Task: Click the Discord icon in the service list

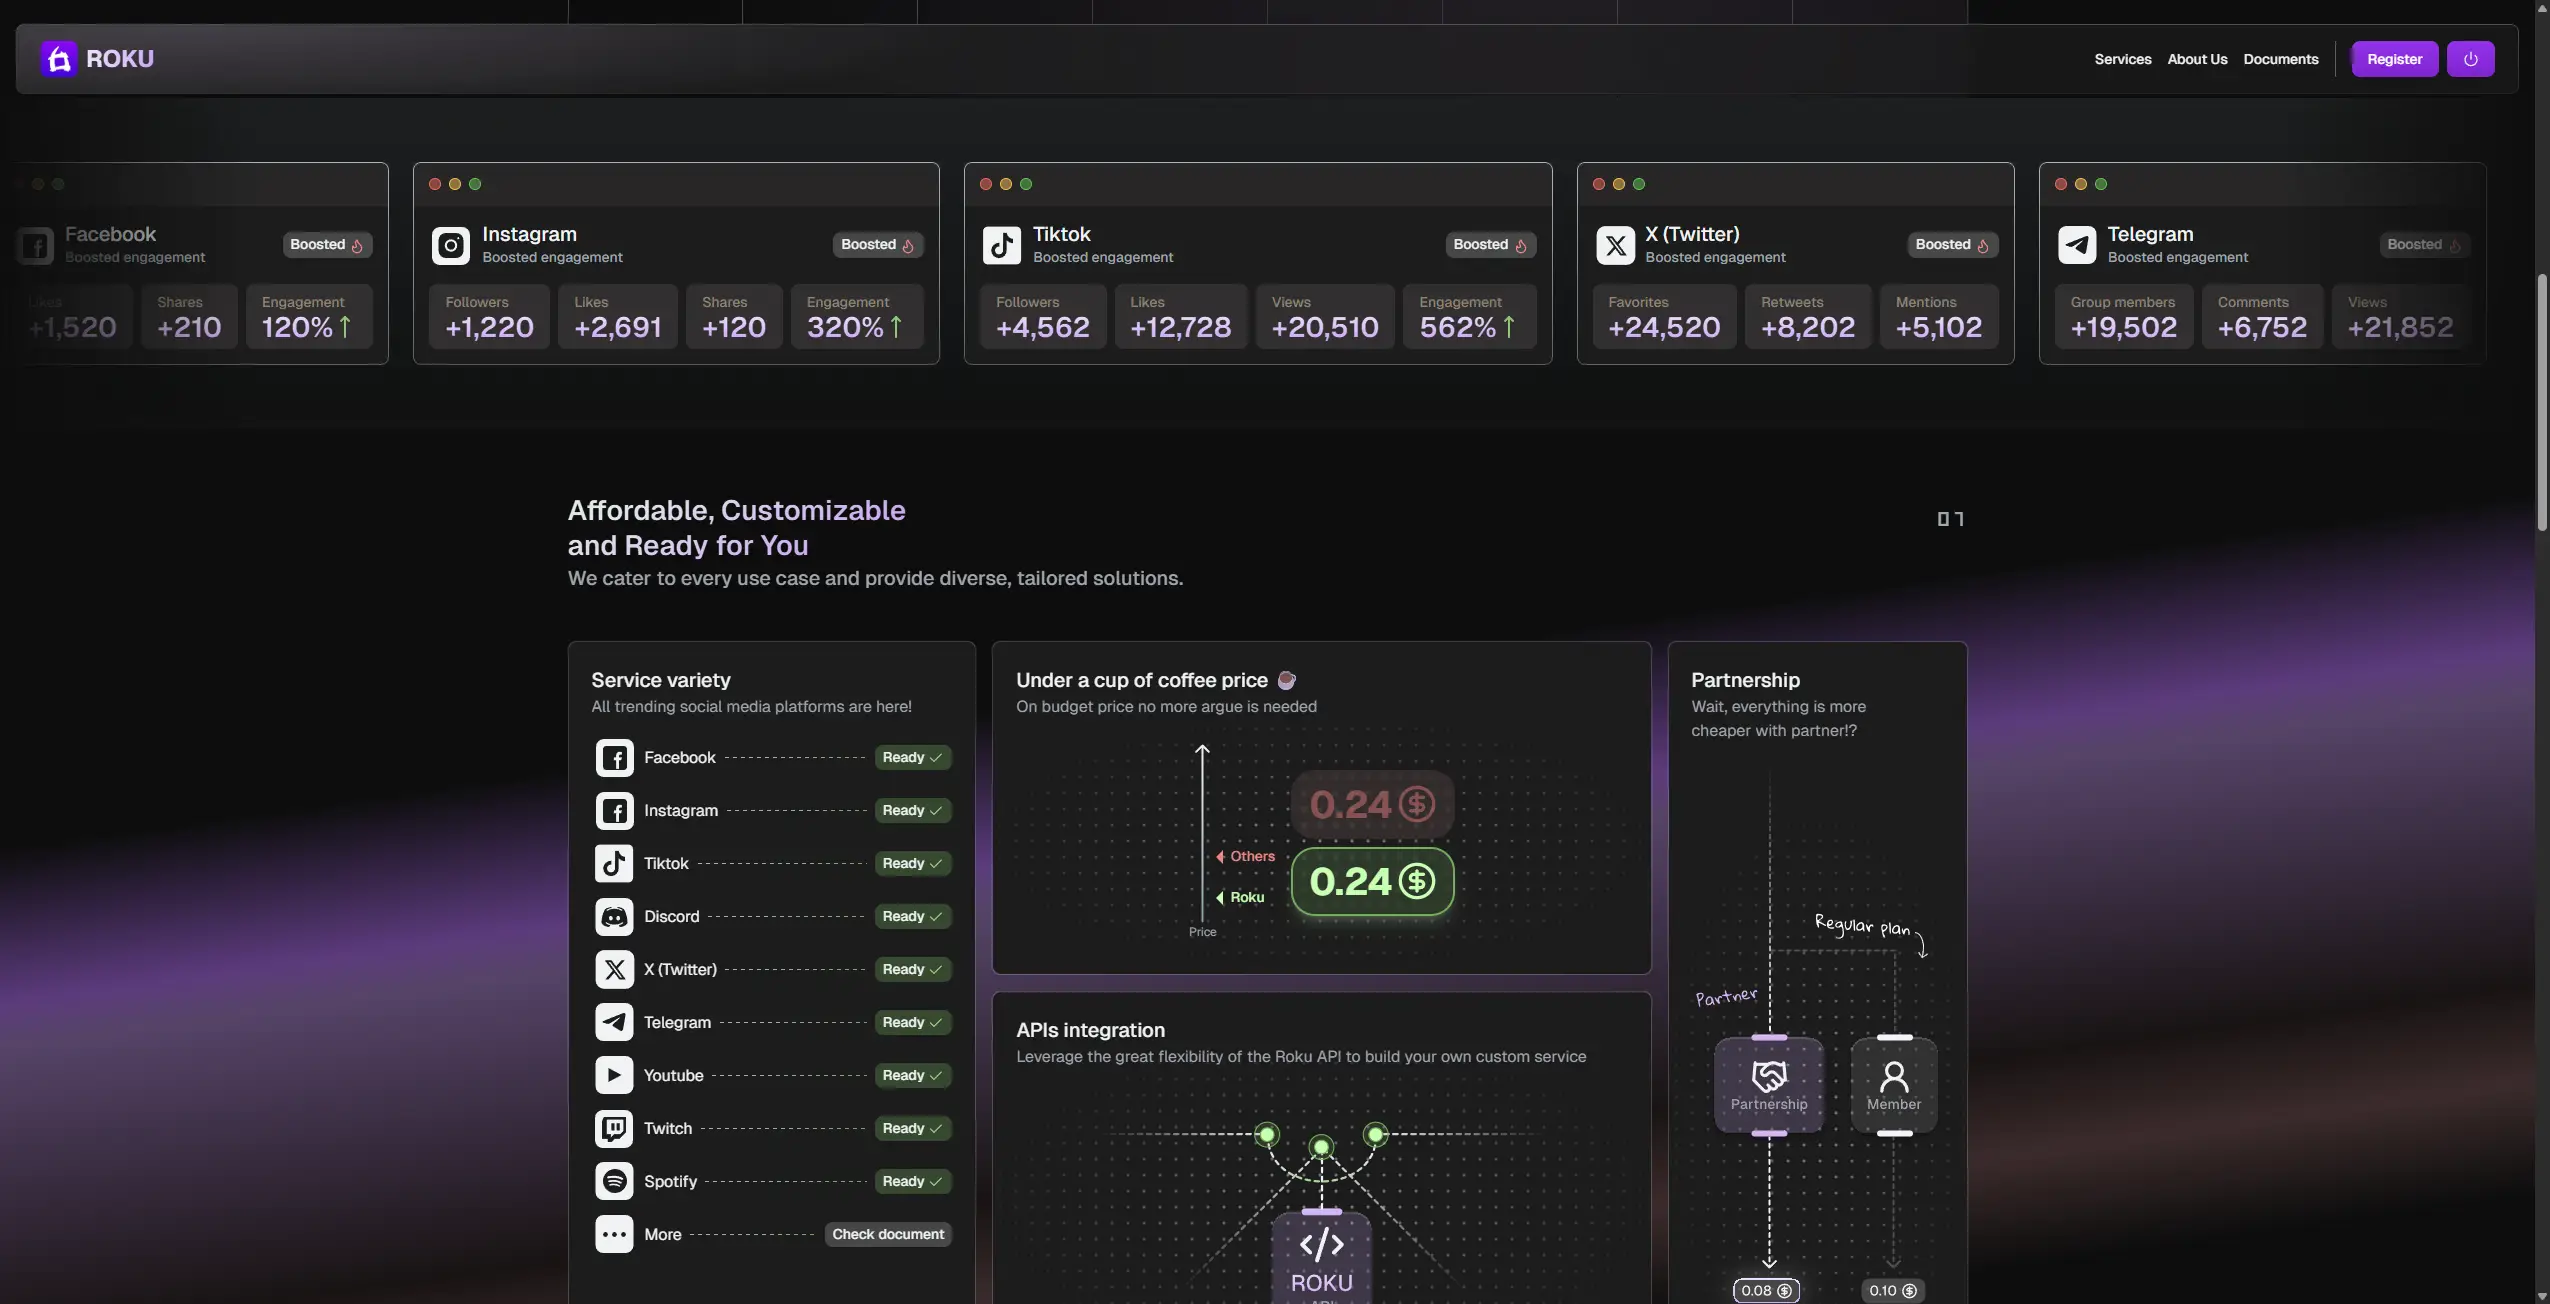Action: click(x=614, y=917)
